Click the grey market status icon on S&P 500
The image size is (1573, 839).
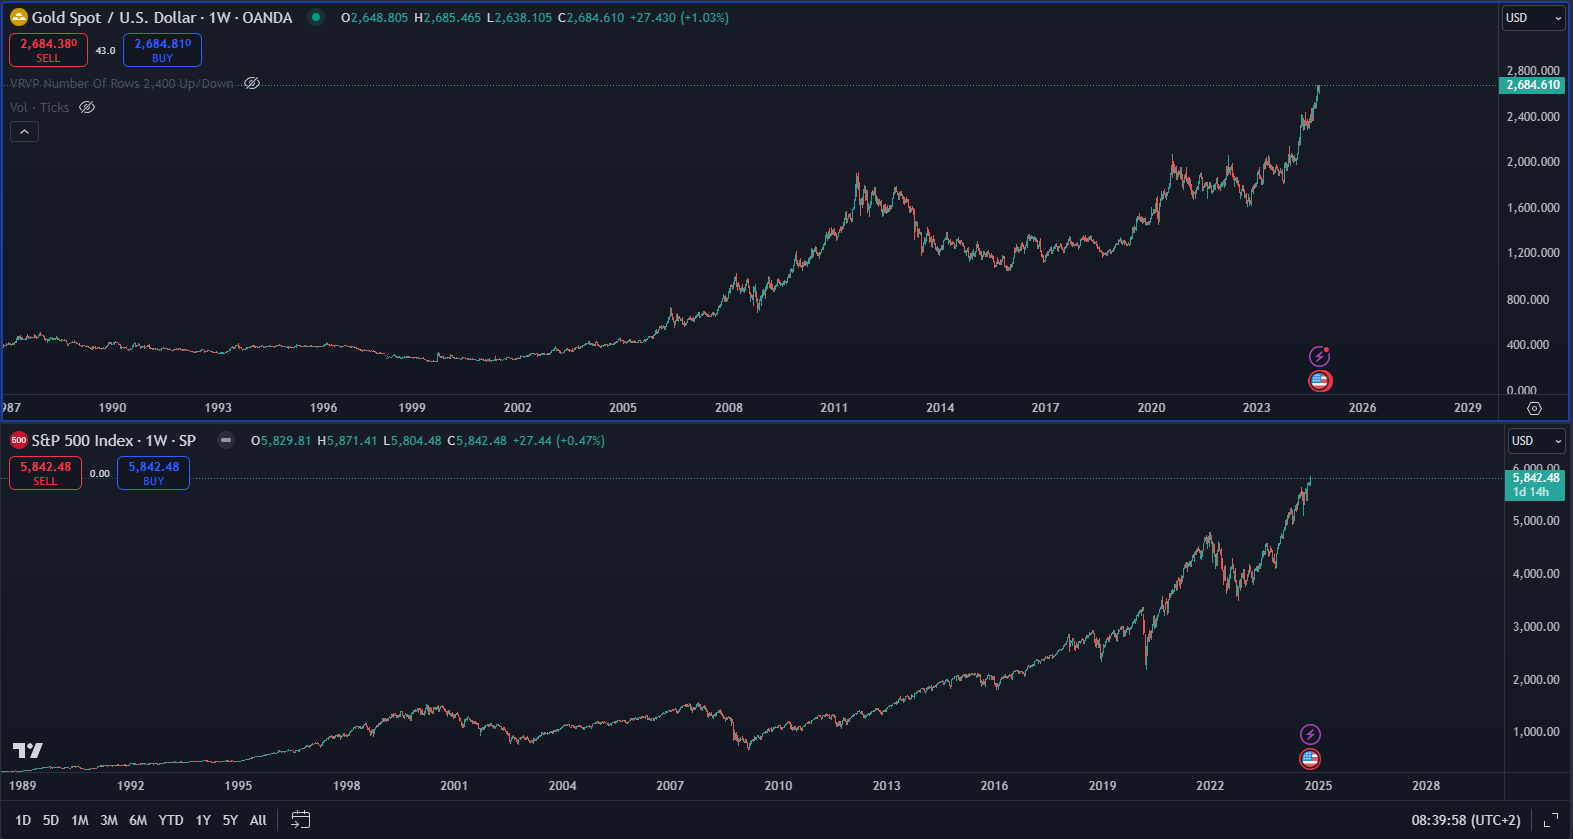pyautogui.click(x=226, y=440)
